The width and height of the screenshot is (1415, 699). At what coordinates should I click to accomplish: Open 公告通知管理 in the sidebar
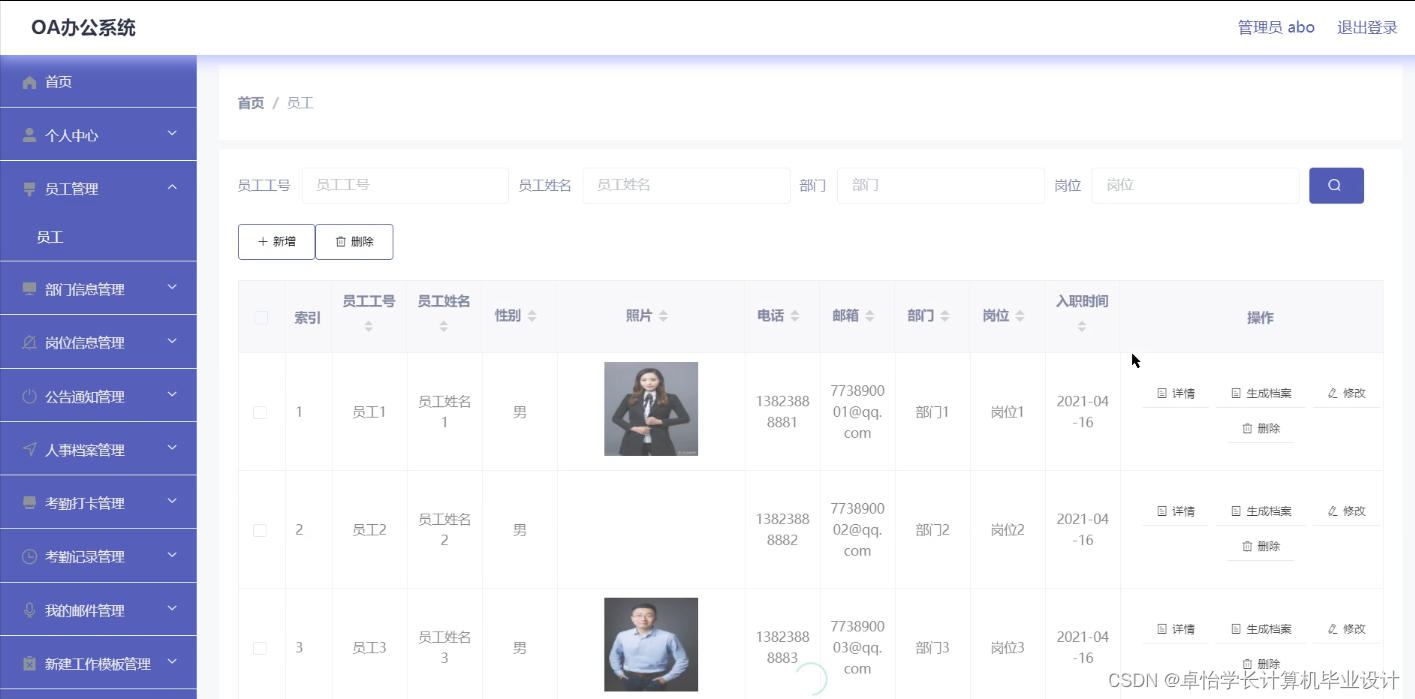click(x=98, y=395)
